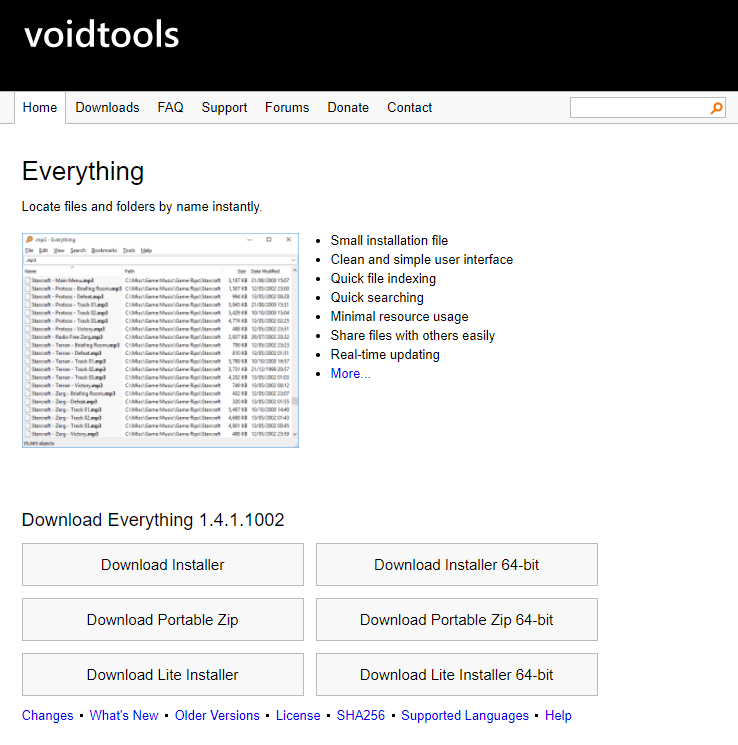This screenshot has width=738, height=745.
Task: Click Download Lite Installer 64-bit button
Action: 457,675
